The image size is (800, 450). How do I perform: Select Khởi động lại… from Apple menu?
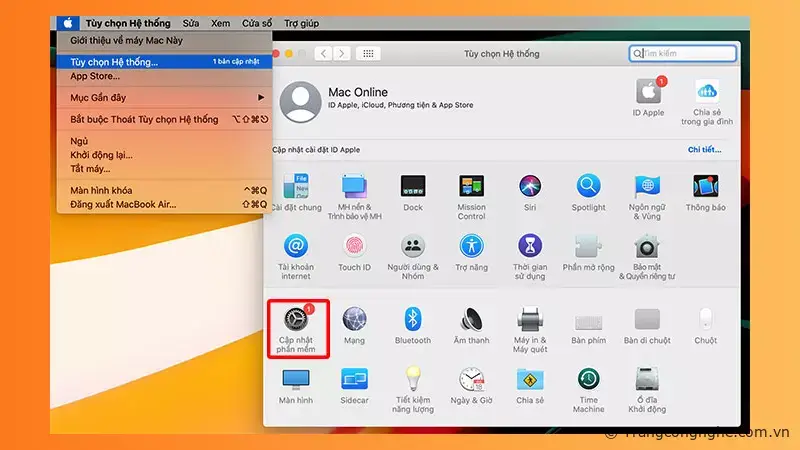point(101,155)
